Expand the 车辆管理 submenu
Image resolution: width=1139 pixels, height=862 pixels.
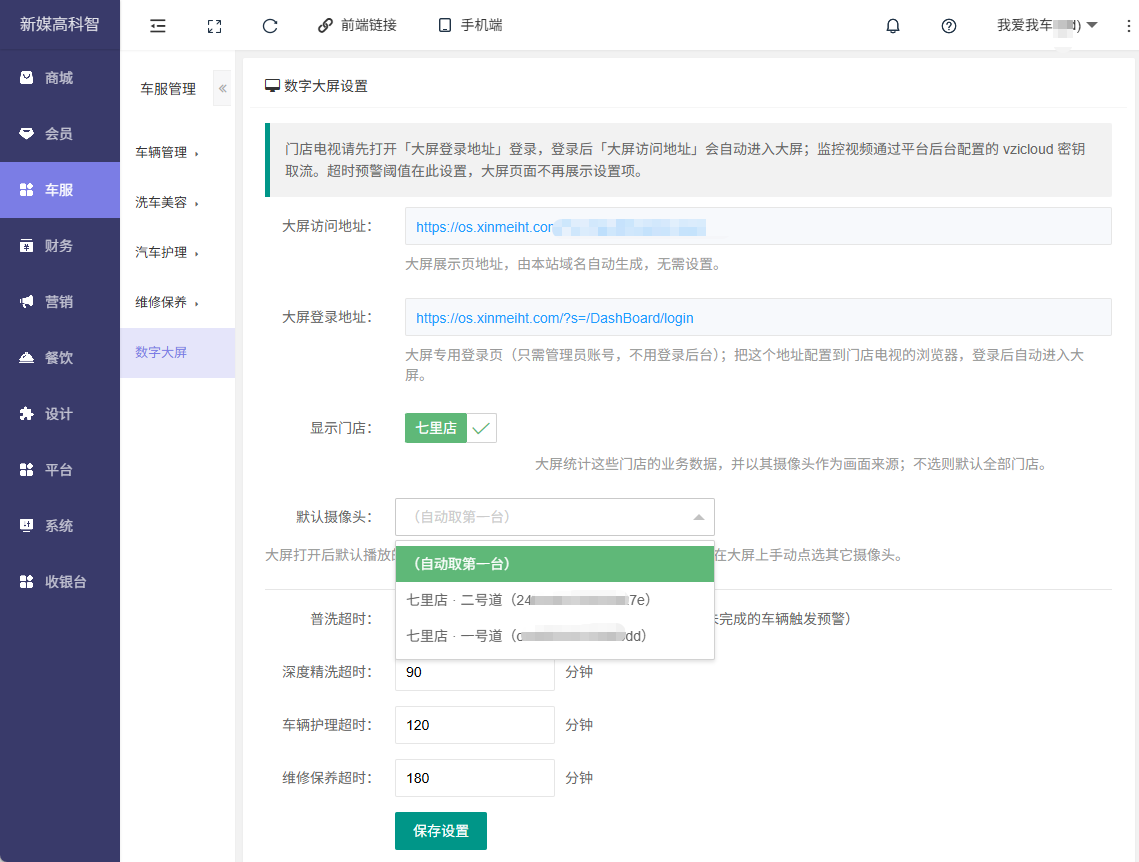[x=177, y=153]
